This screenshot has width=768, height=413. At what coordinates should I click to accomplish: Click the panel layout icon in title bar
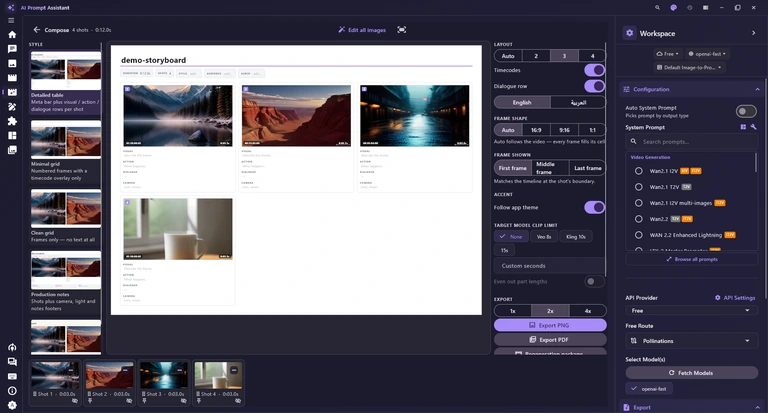tap(705, 8)
